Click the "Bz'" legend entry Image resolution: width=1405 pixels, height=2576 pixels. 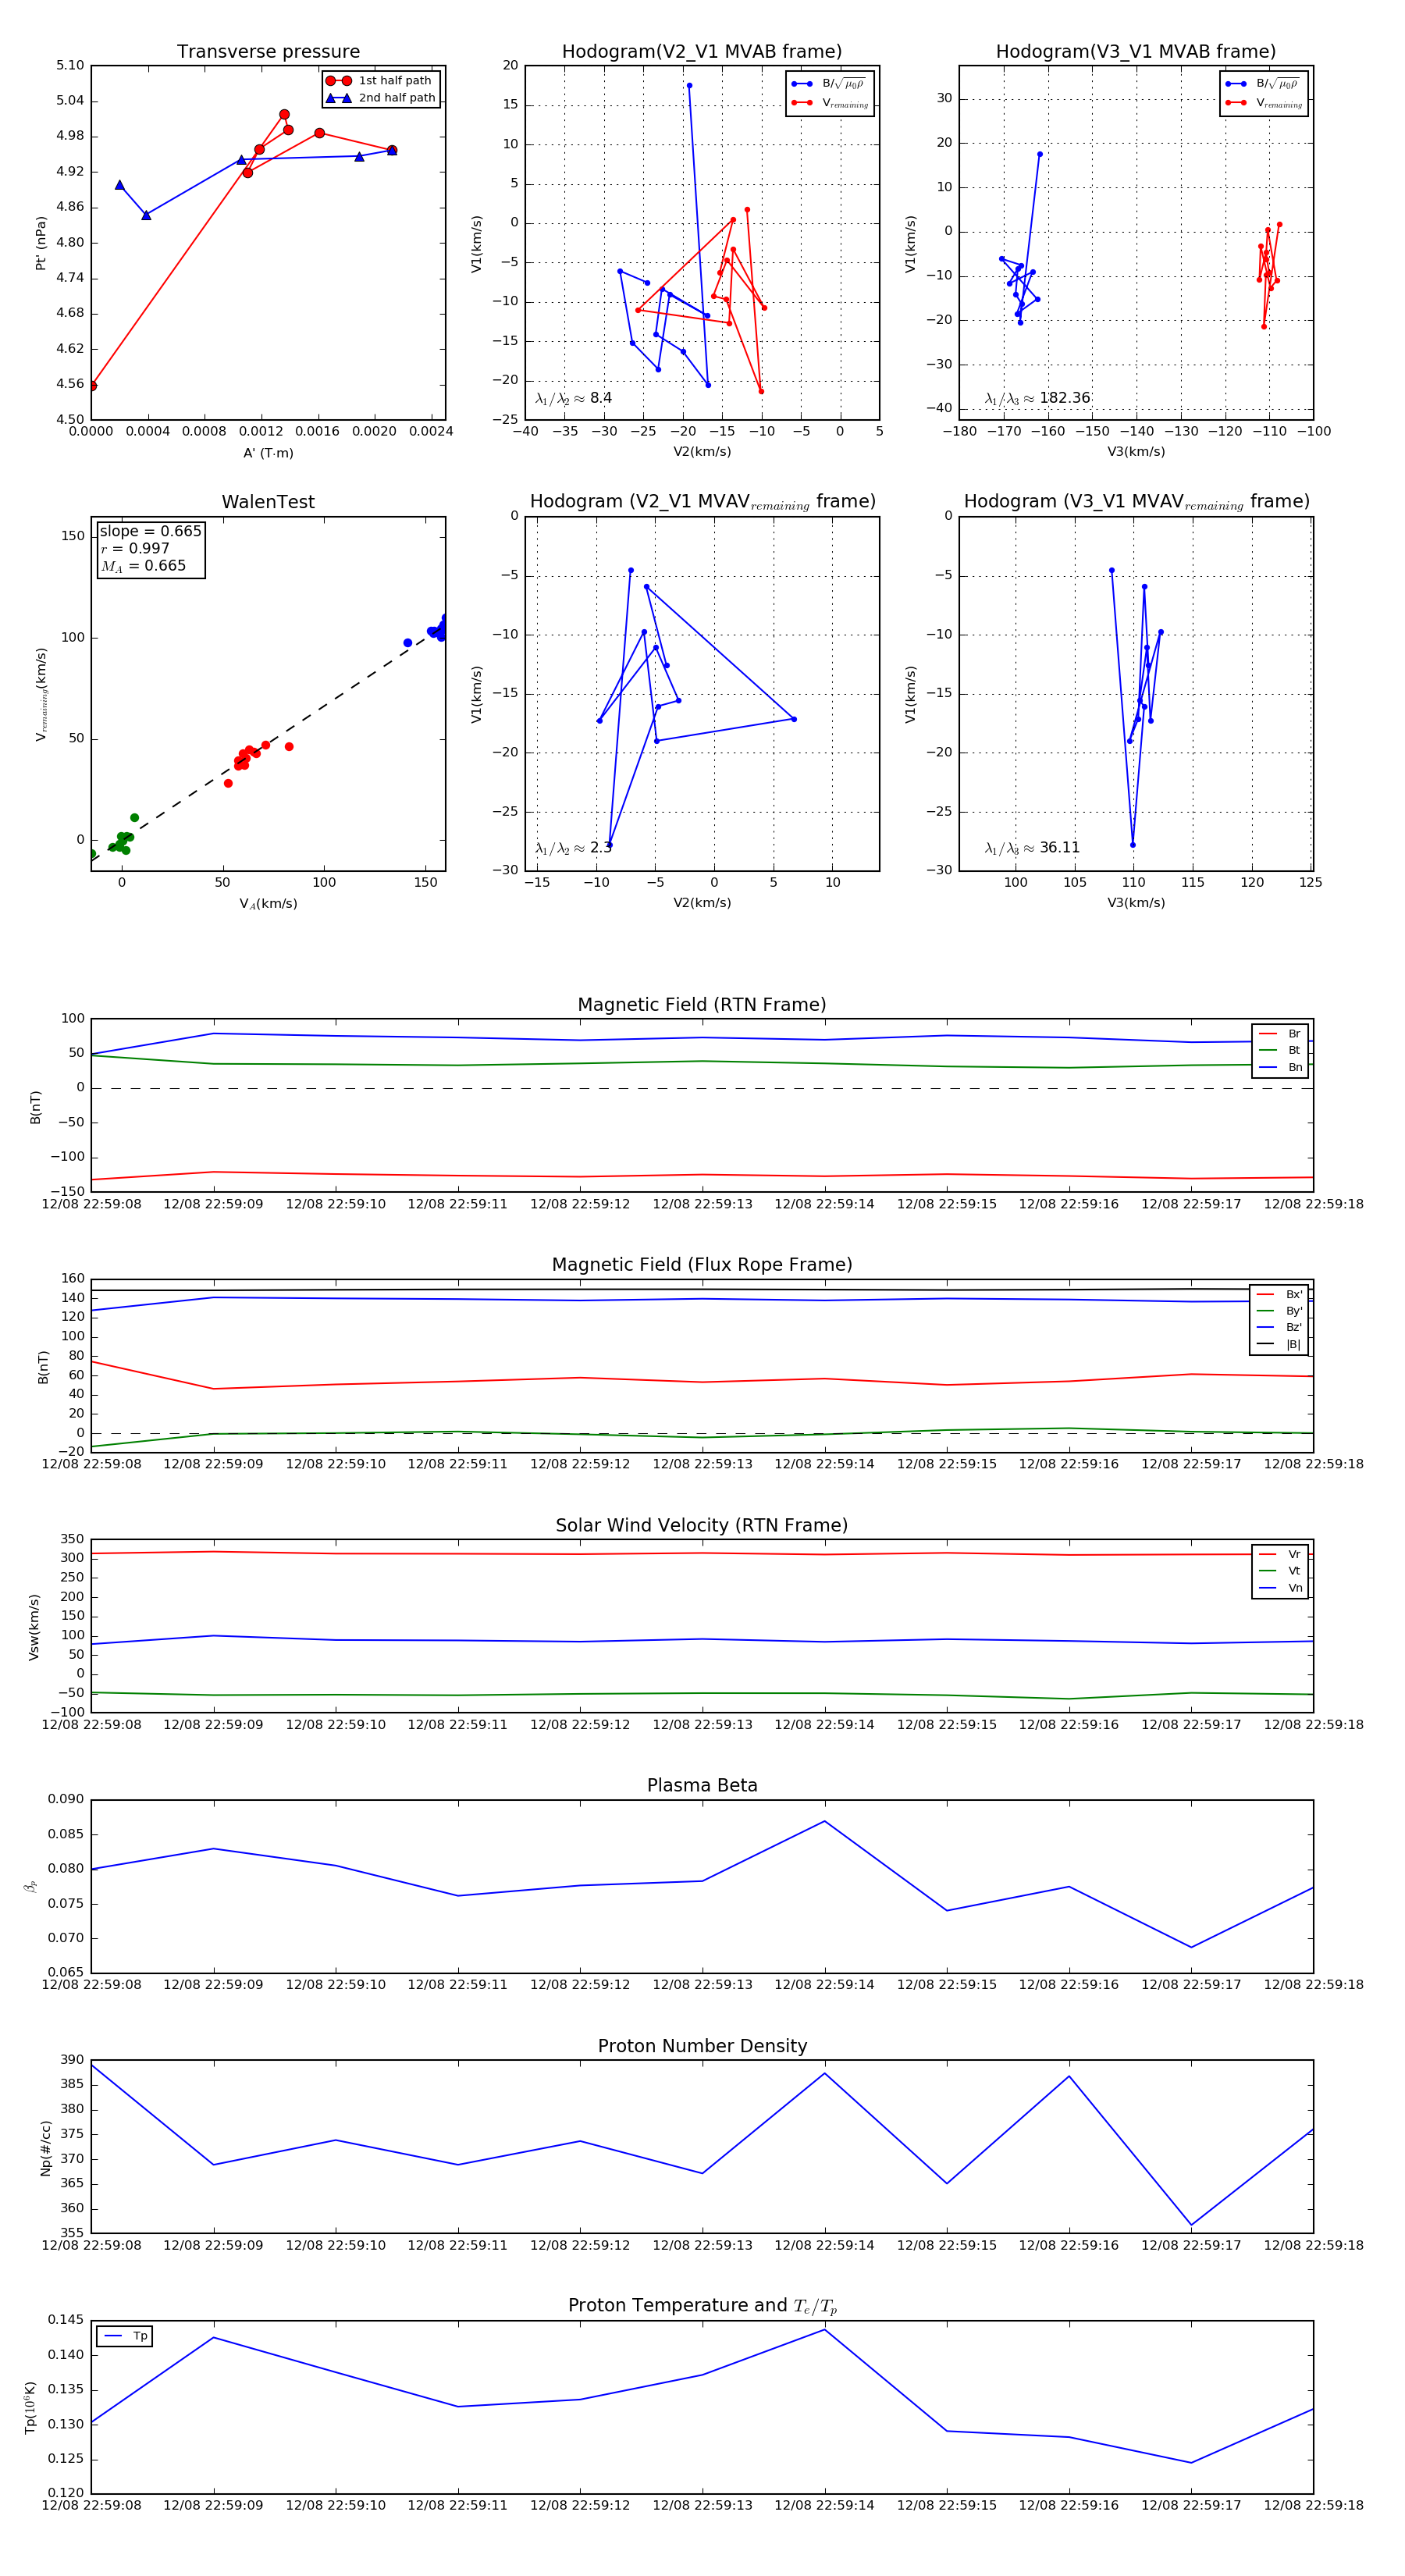coord(1279,1327)
